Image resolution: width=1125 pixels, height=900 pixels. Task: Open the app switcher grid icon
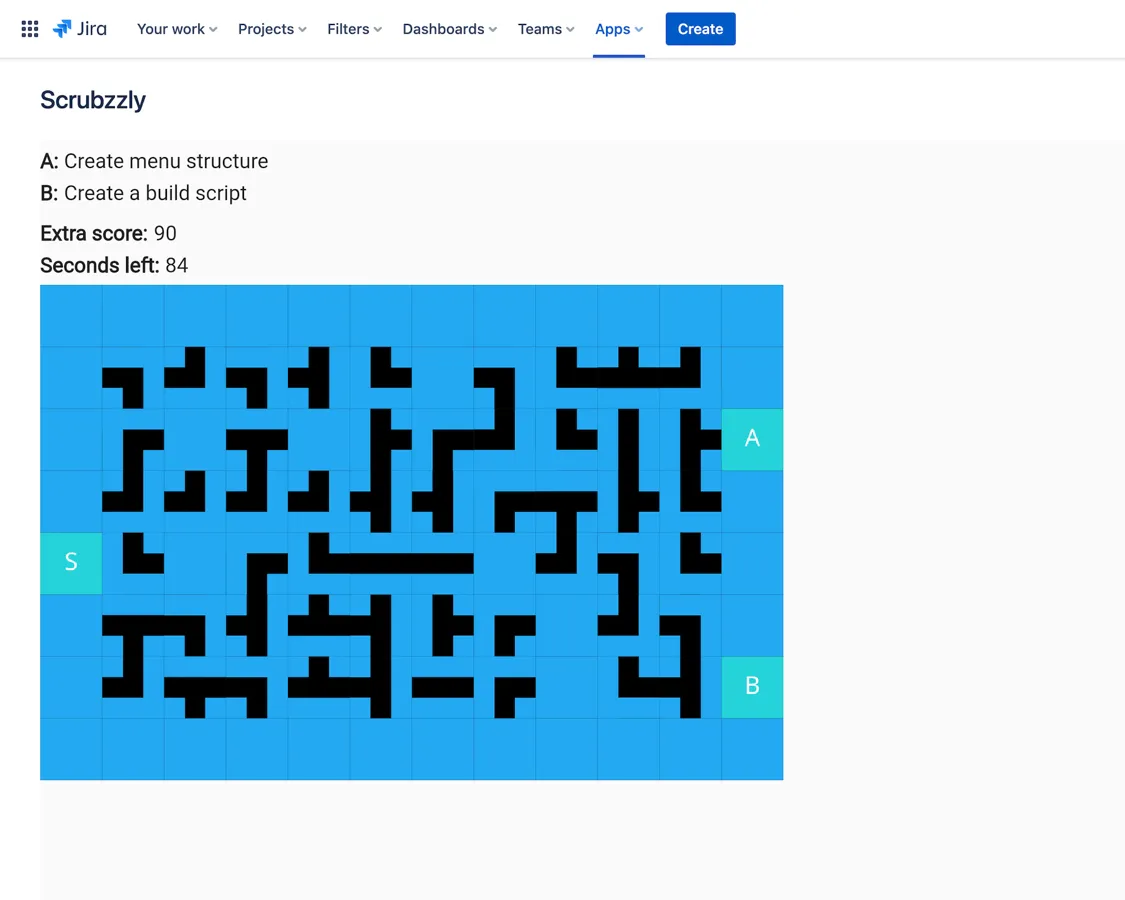coord(29,29)
